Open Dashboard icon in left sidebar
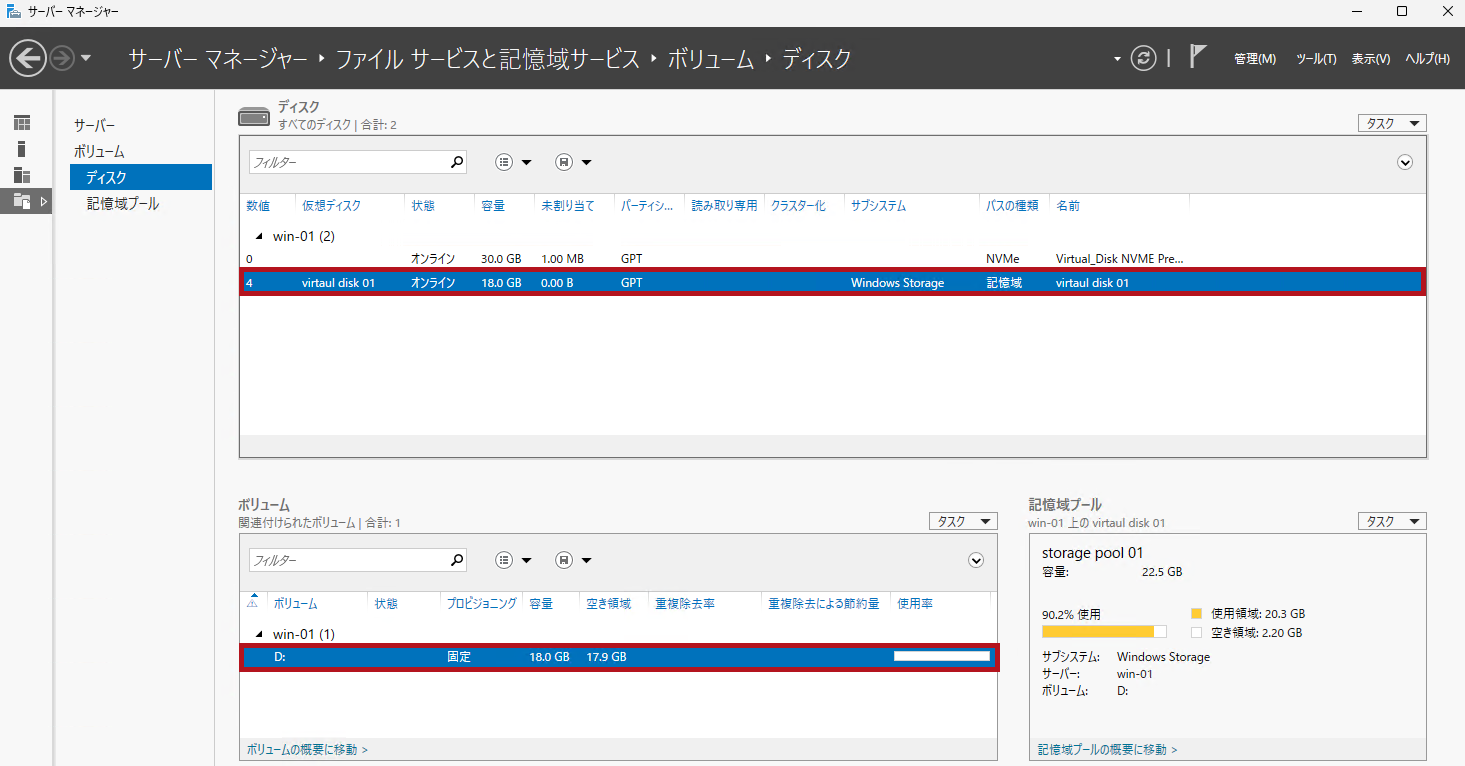 tap(22, 123)
